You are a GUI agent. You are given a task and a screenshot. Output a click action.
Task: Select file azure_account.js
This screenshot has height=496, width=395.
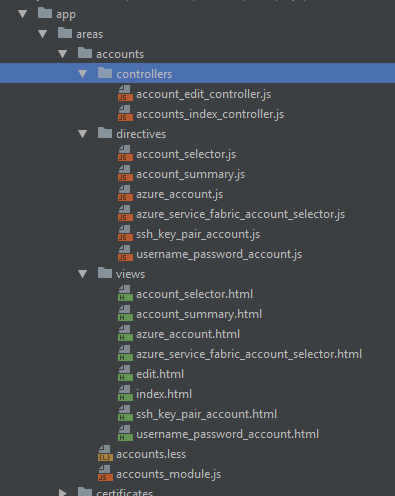point(179,194)
